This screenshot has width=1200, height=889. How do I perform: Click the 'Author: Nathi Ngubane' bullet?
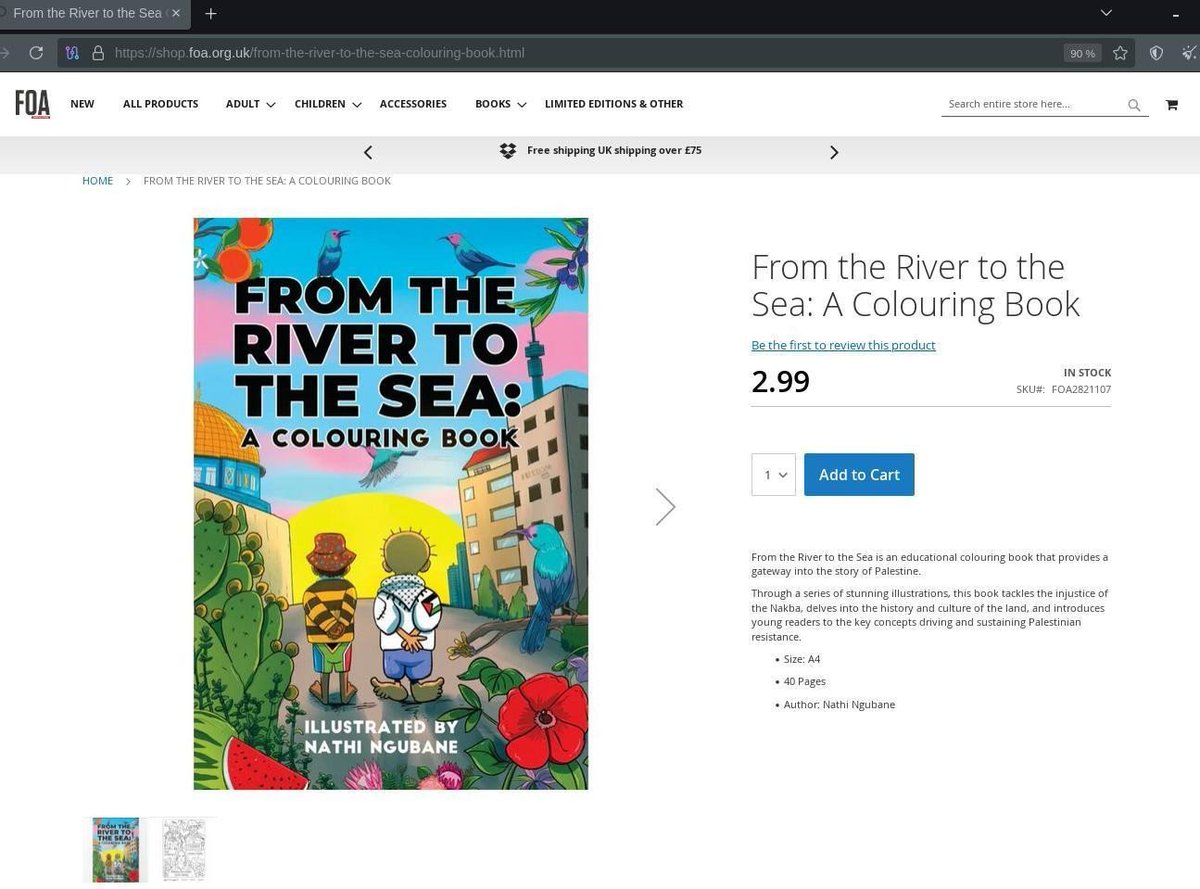(x=839, y=705)
